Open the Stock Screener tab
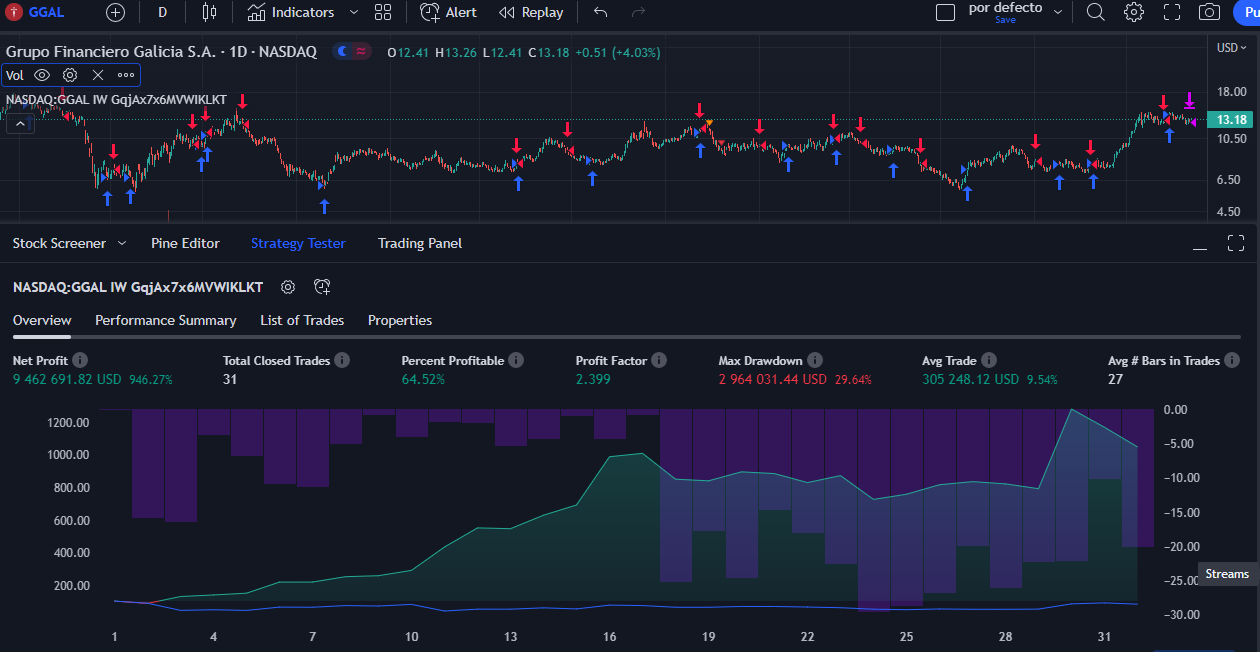 point(59,243)
